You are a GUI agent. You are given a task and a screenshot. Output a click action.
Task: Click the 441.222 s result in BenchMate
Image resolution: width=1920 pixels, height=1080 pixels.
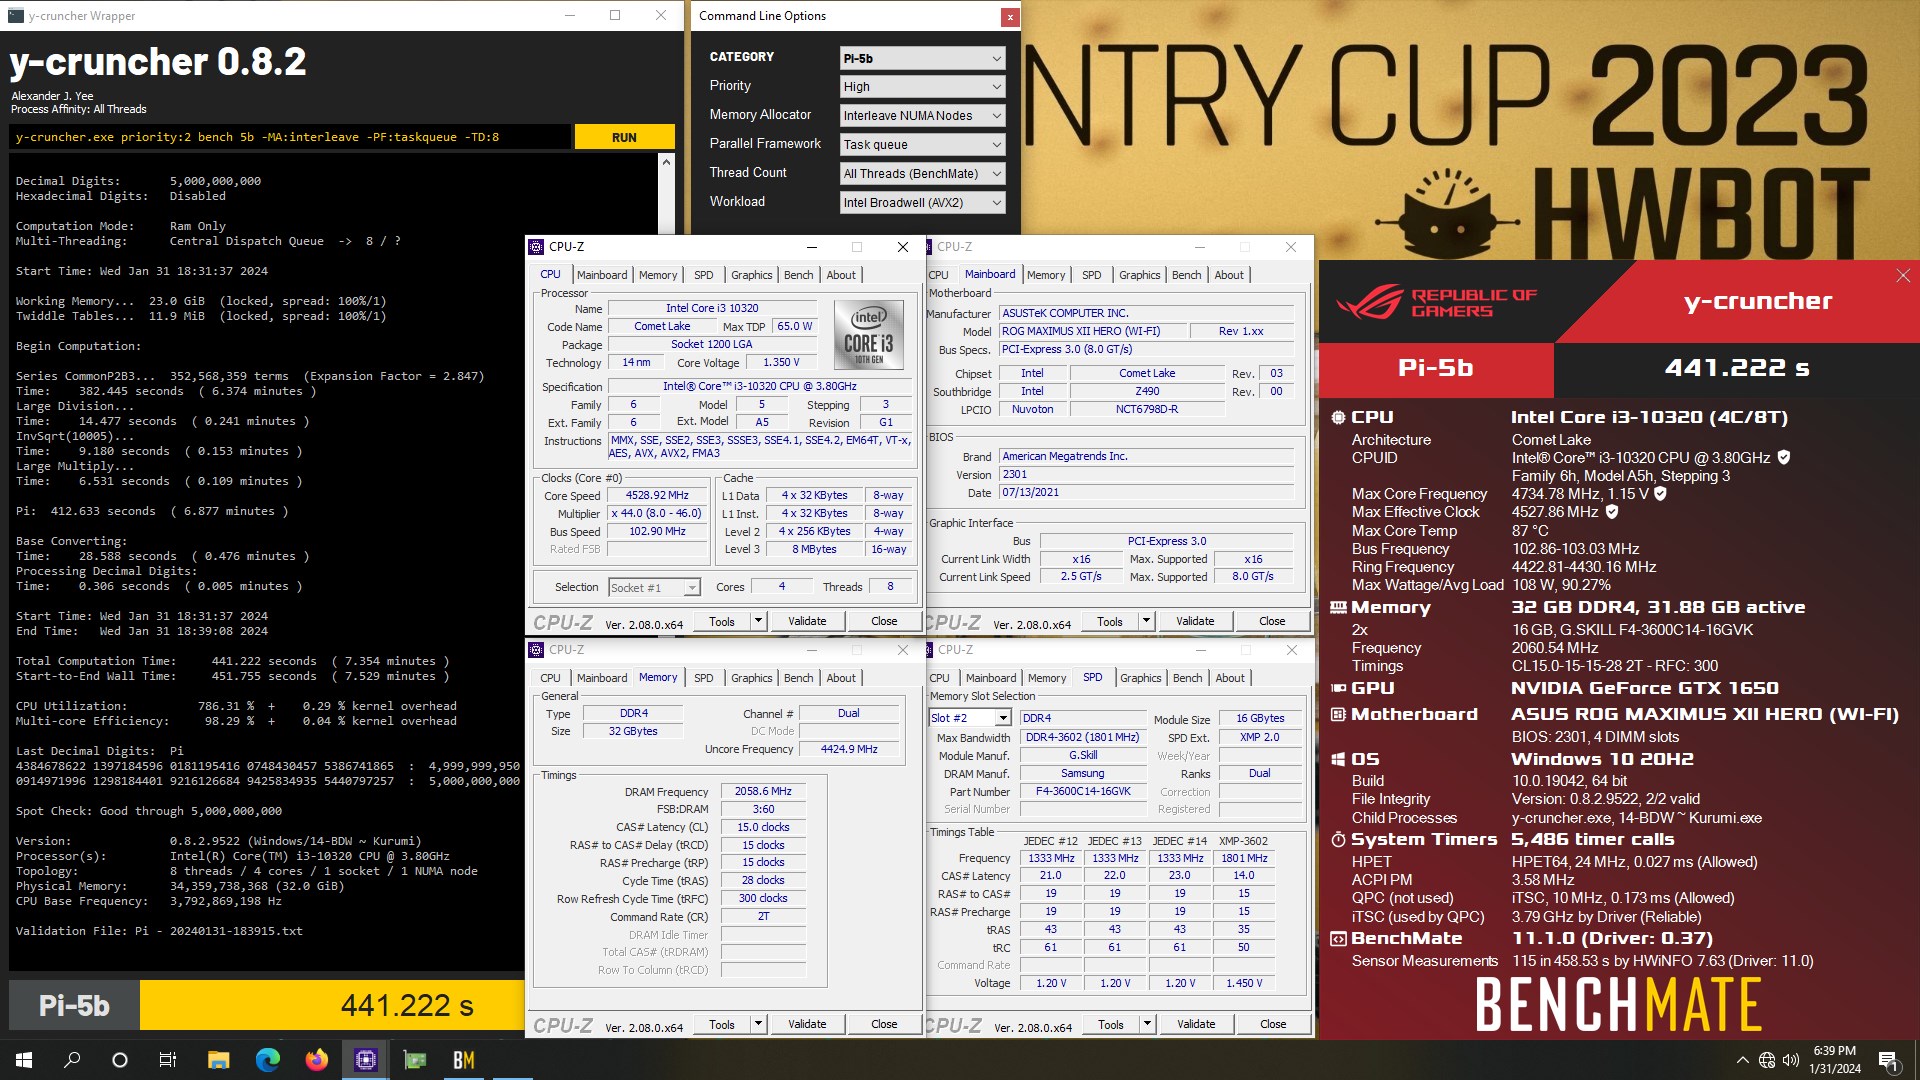(x=1736, y=368)
